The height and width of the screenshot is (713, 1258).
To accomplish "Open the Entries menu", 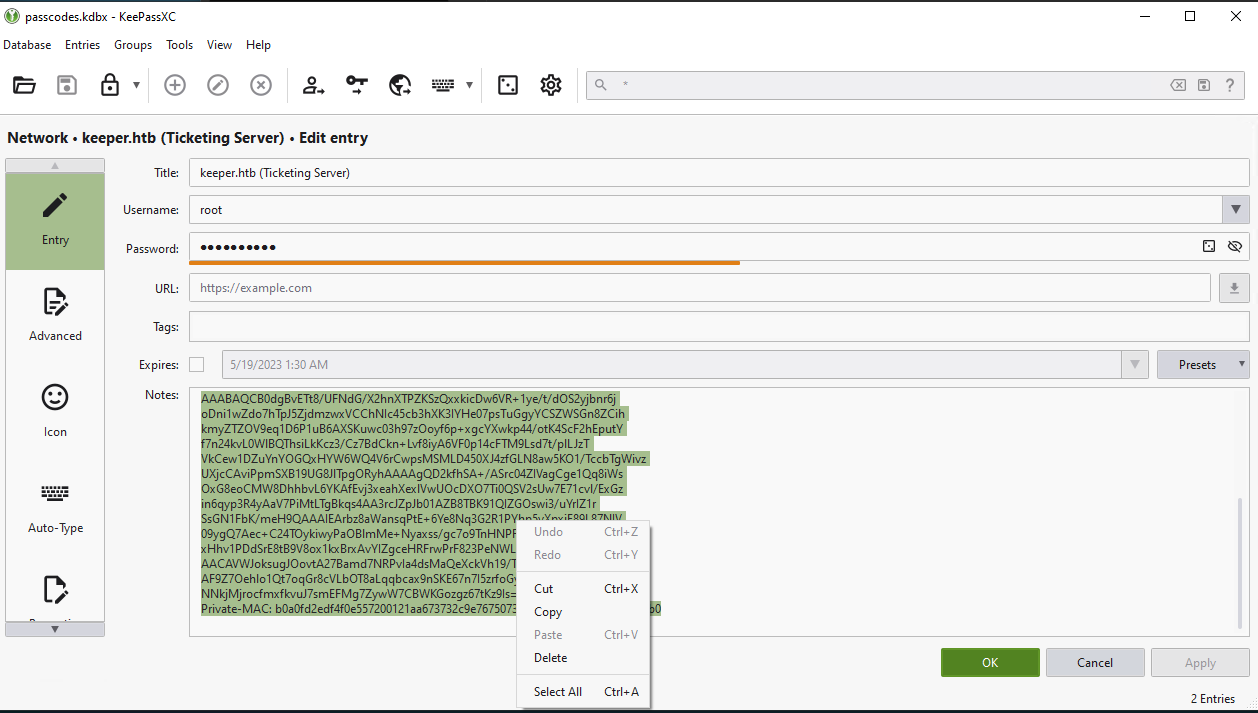I will (x=82, y=45).
